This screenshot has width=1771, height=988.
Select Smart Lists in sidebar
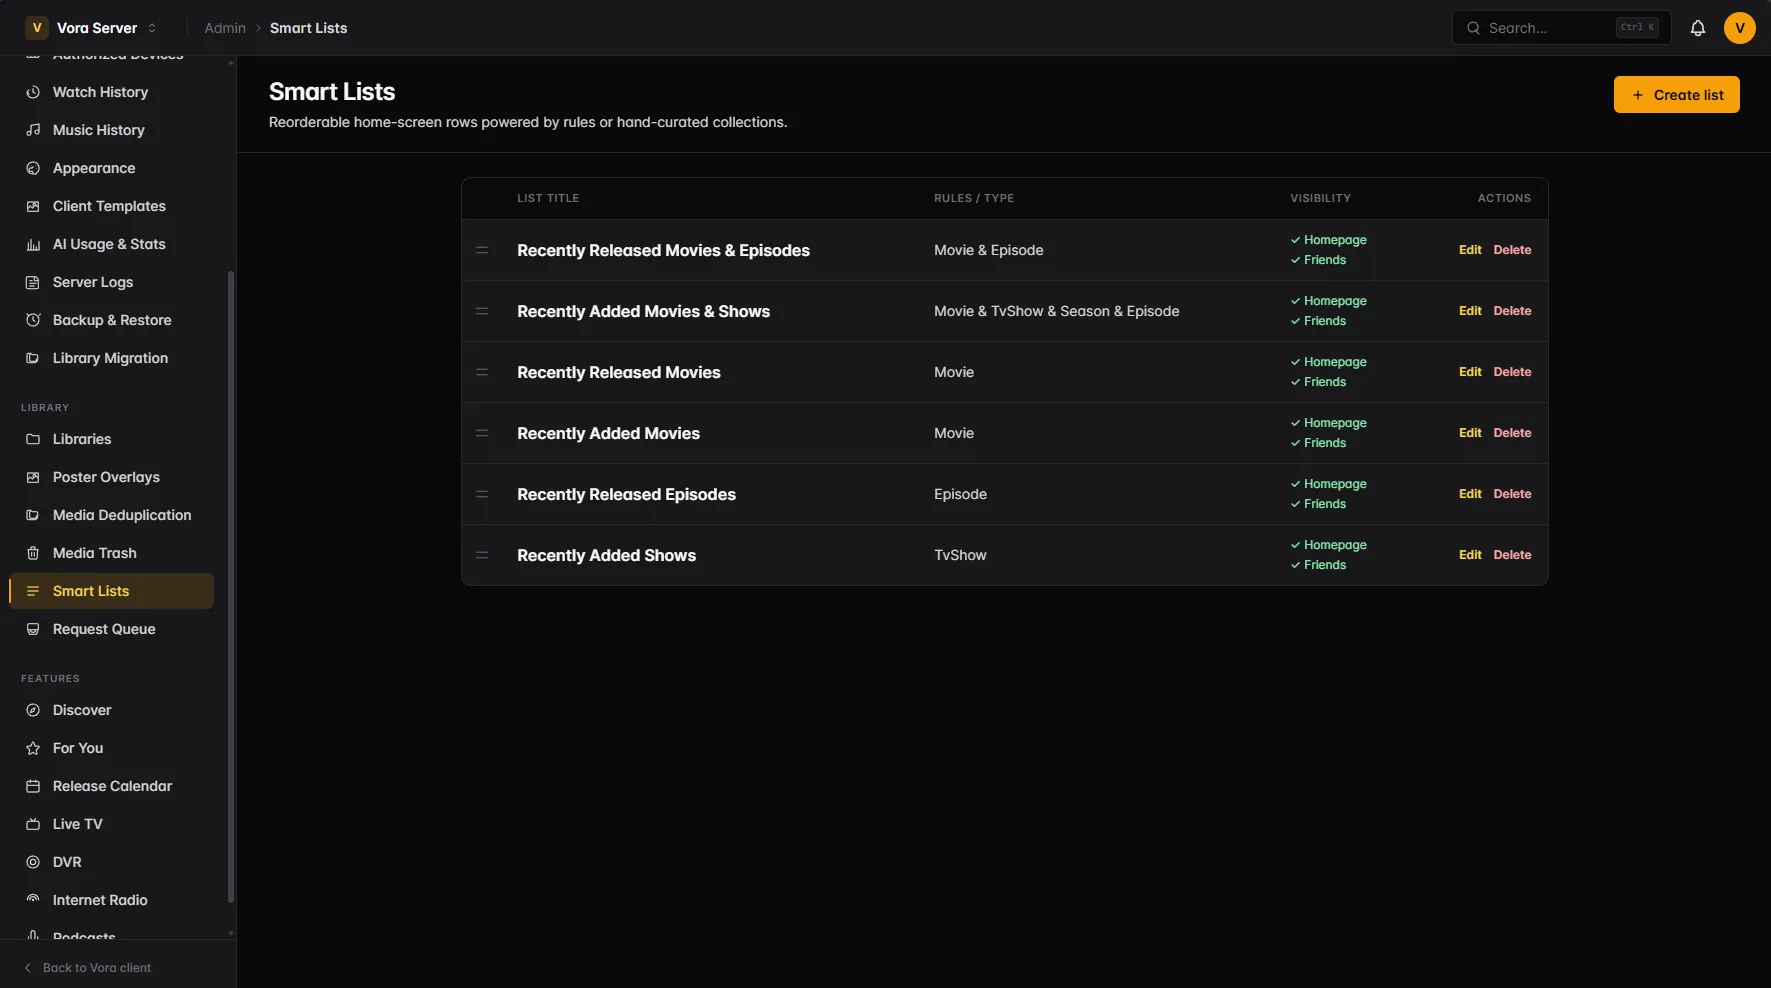tap(112, 591)
